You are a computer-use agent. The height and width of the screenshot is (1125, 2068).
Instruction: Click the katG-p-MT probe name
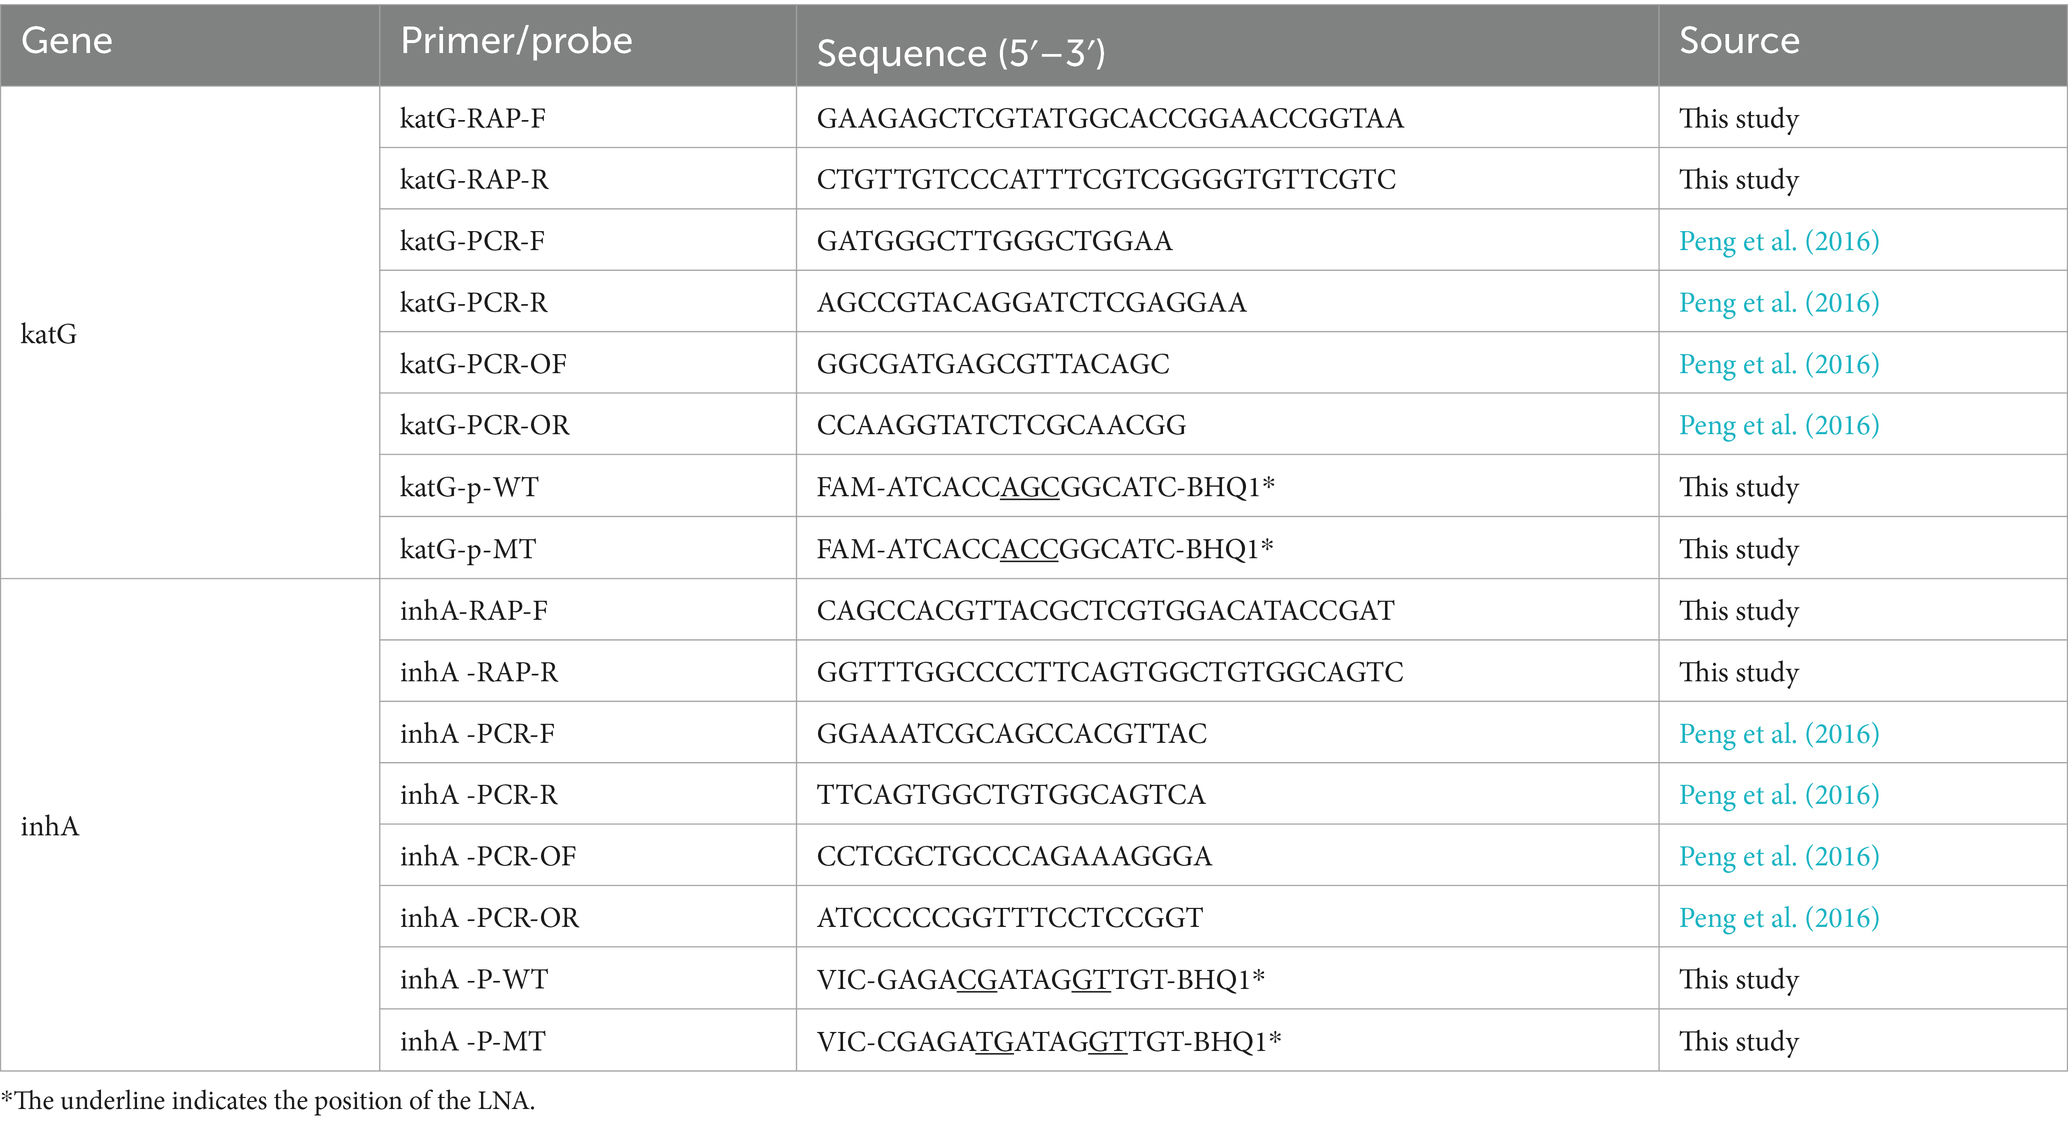pyautogui.click(x=468, y=549)
